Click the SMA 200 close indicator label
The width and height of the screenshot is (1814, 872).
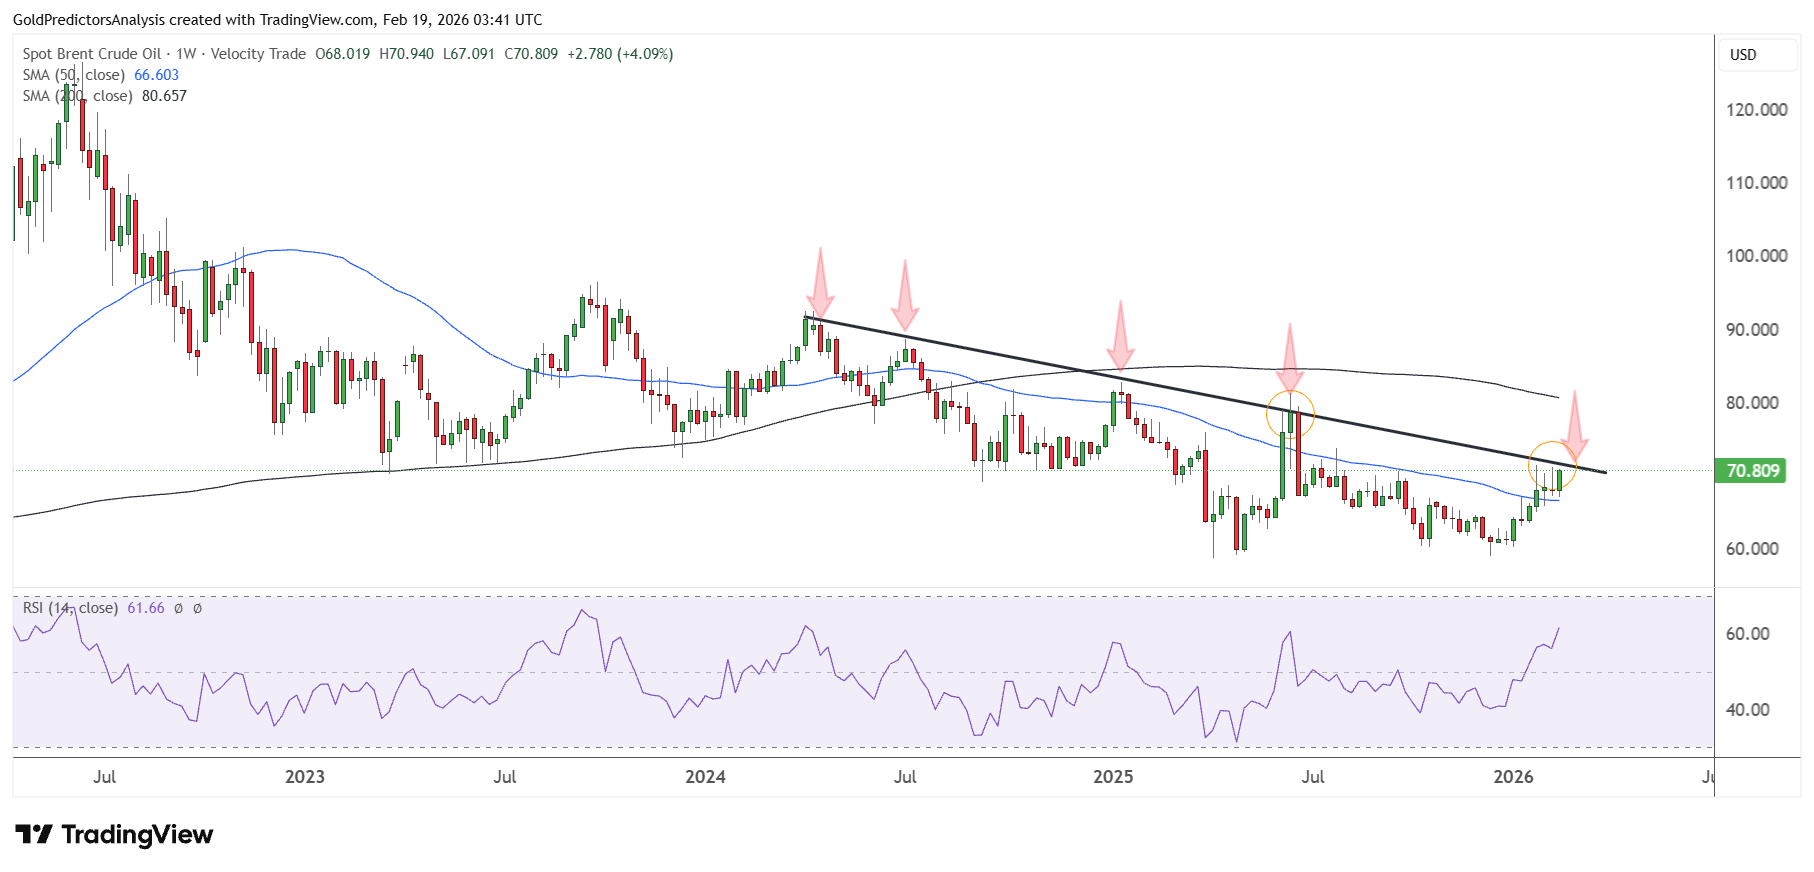[x=78, y=96]
